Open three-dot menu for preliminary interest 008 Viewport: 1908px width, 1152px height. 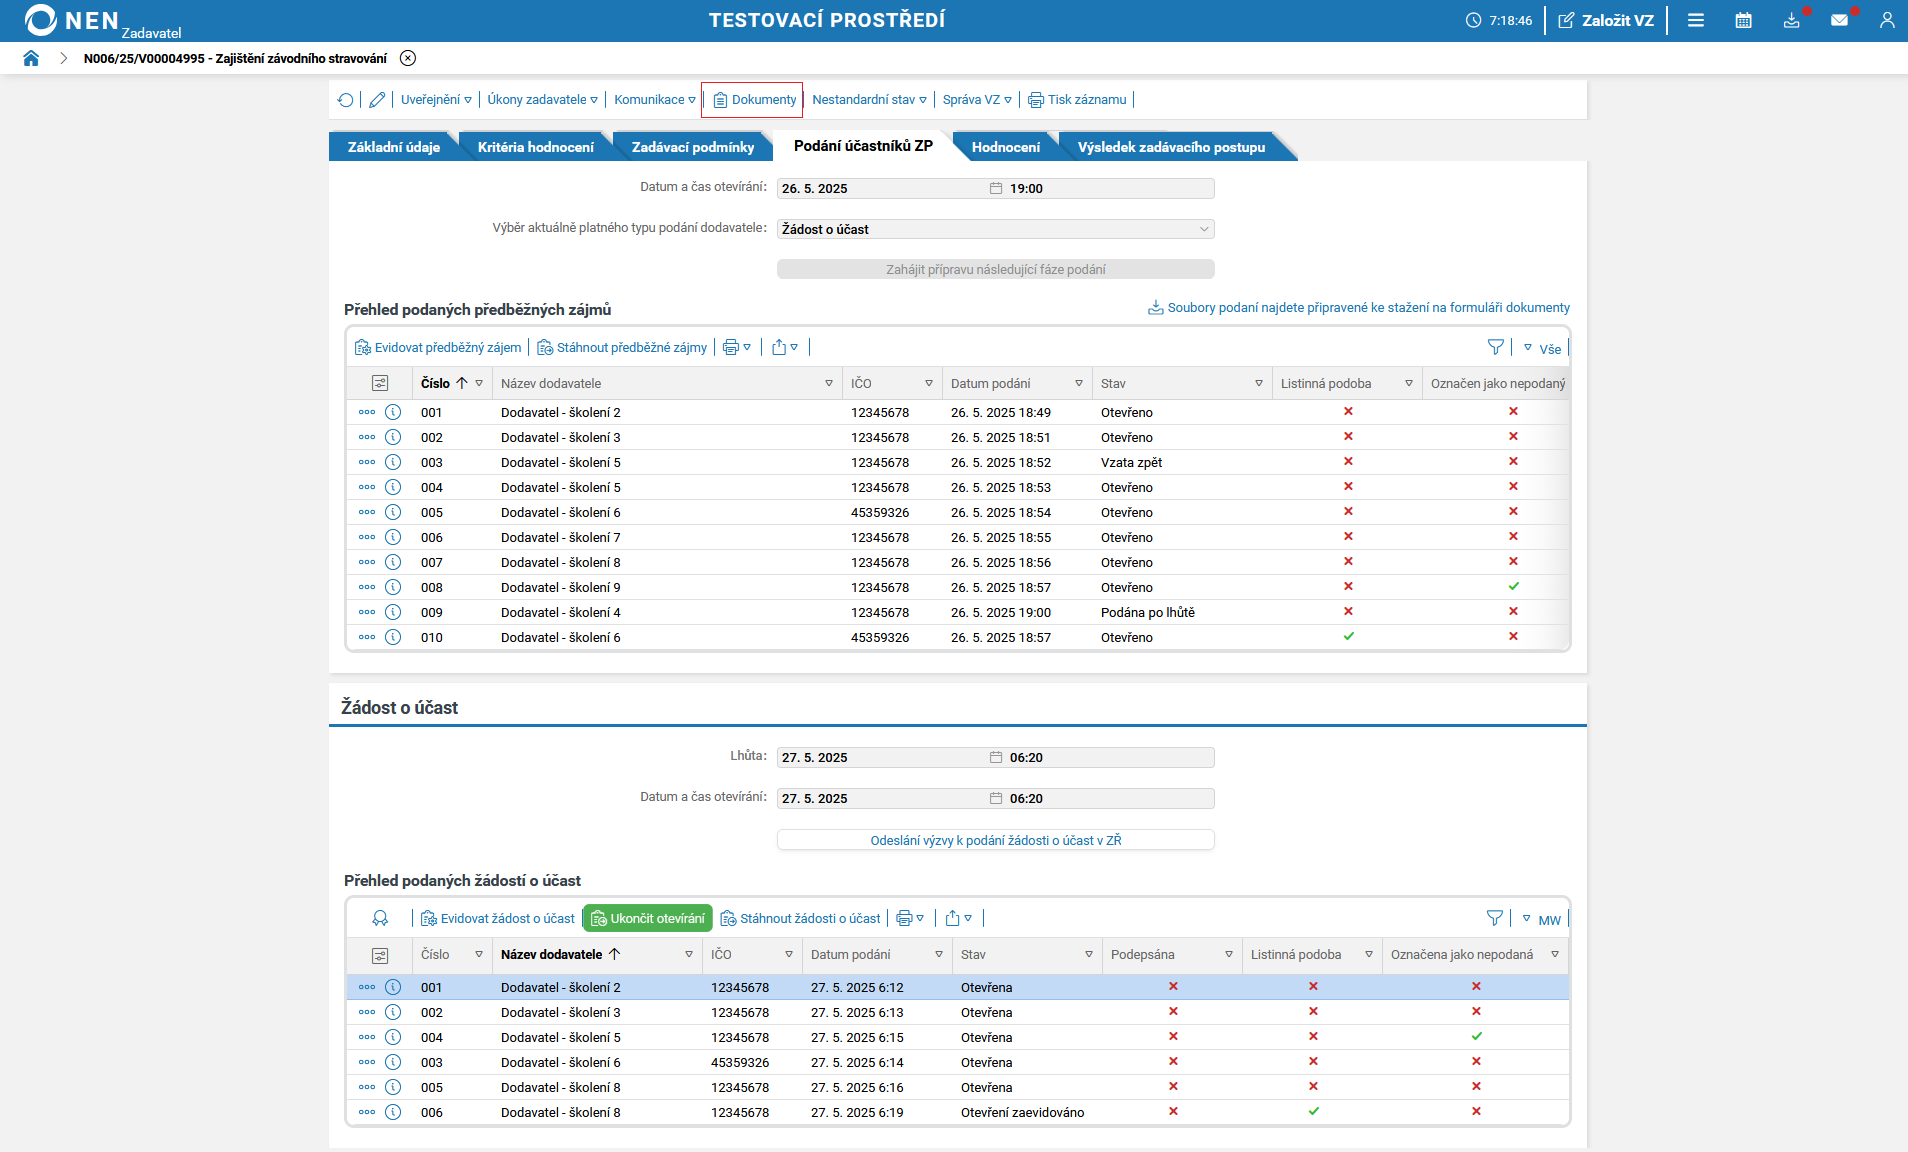pyautogui.click(x=367, y=587)
